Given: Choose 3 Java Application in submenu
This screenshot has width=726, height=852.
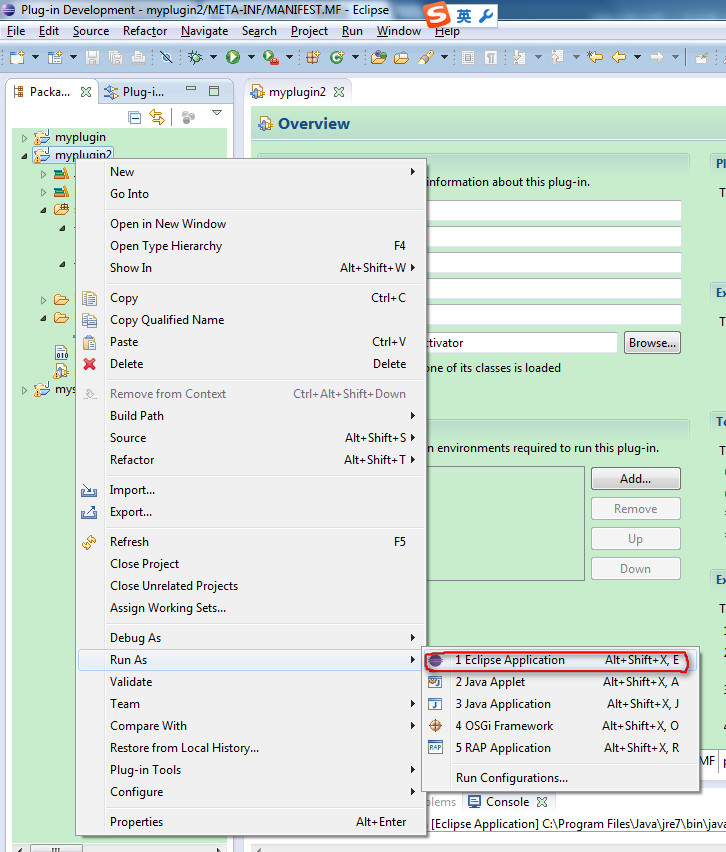Looking at the screenshot, I should (x=560, y=704).
